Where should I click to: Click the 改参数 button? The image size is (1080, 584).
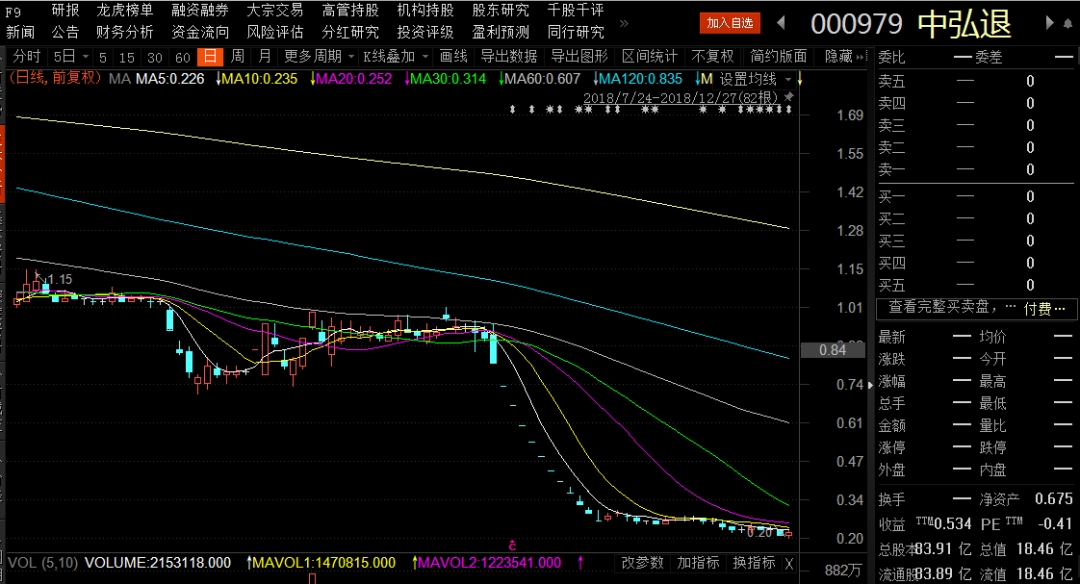[x=641, y=563]
